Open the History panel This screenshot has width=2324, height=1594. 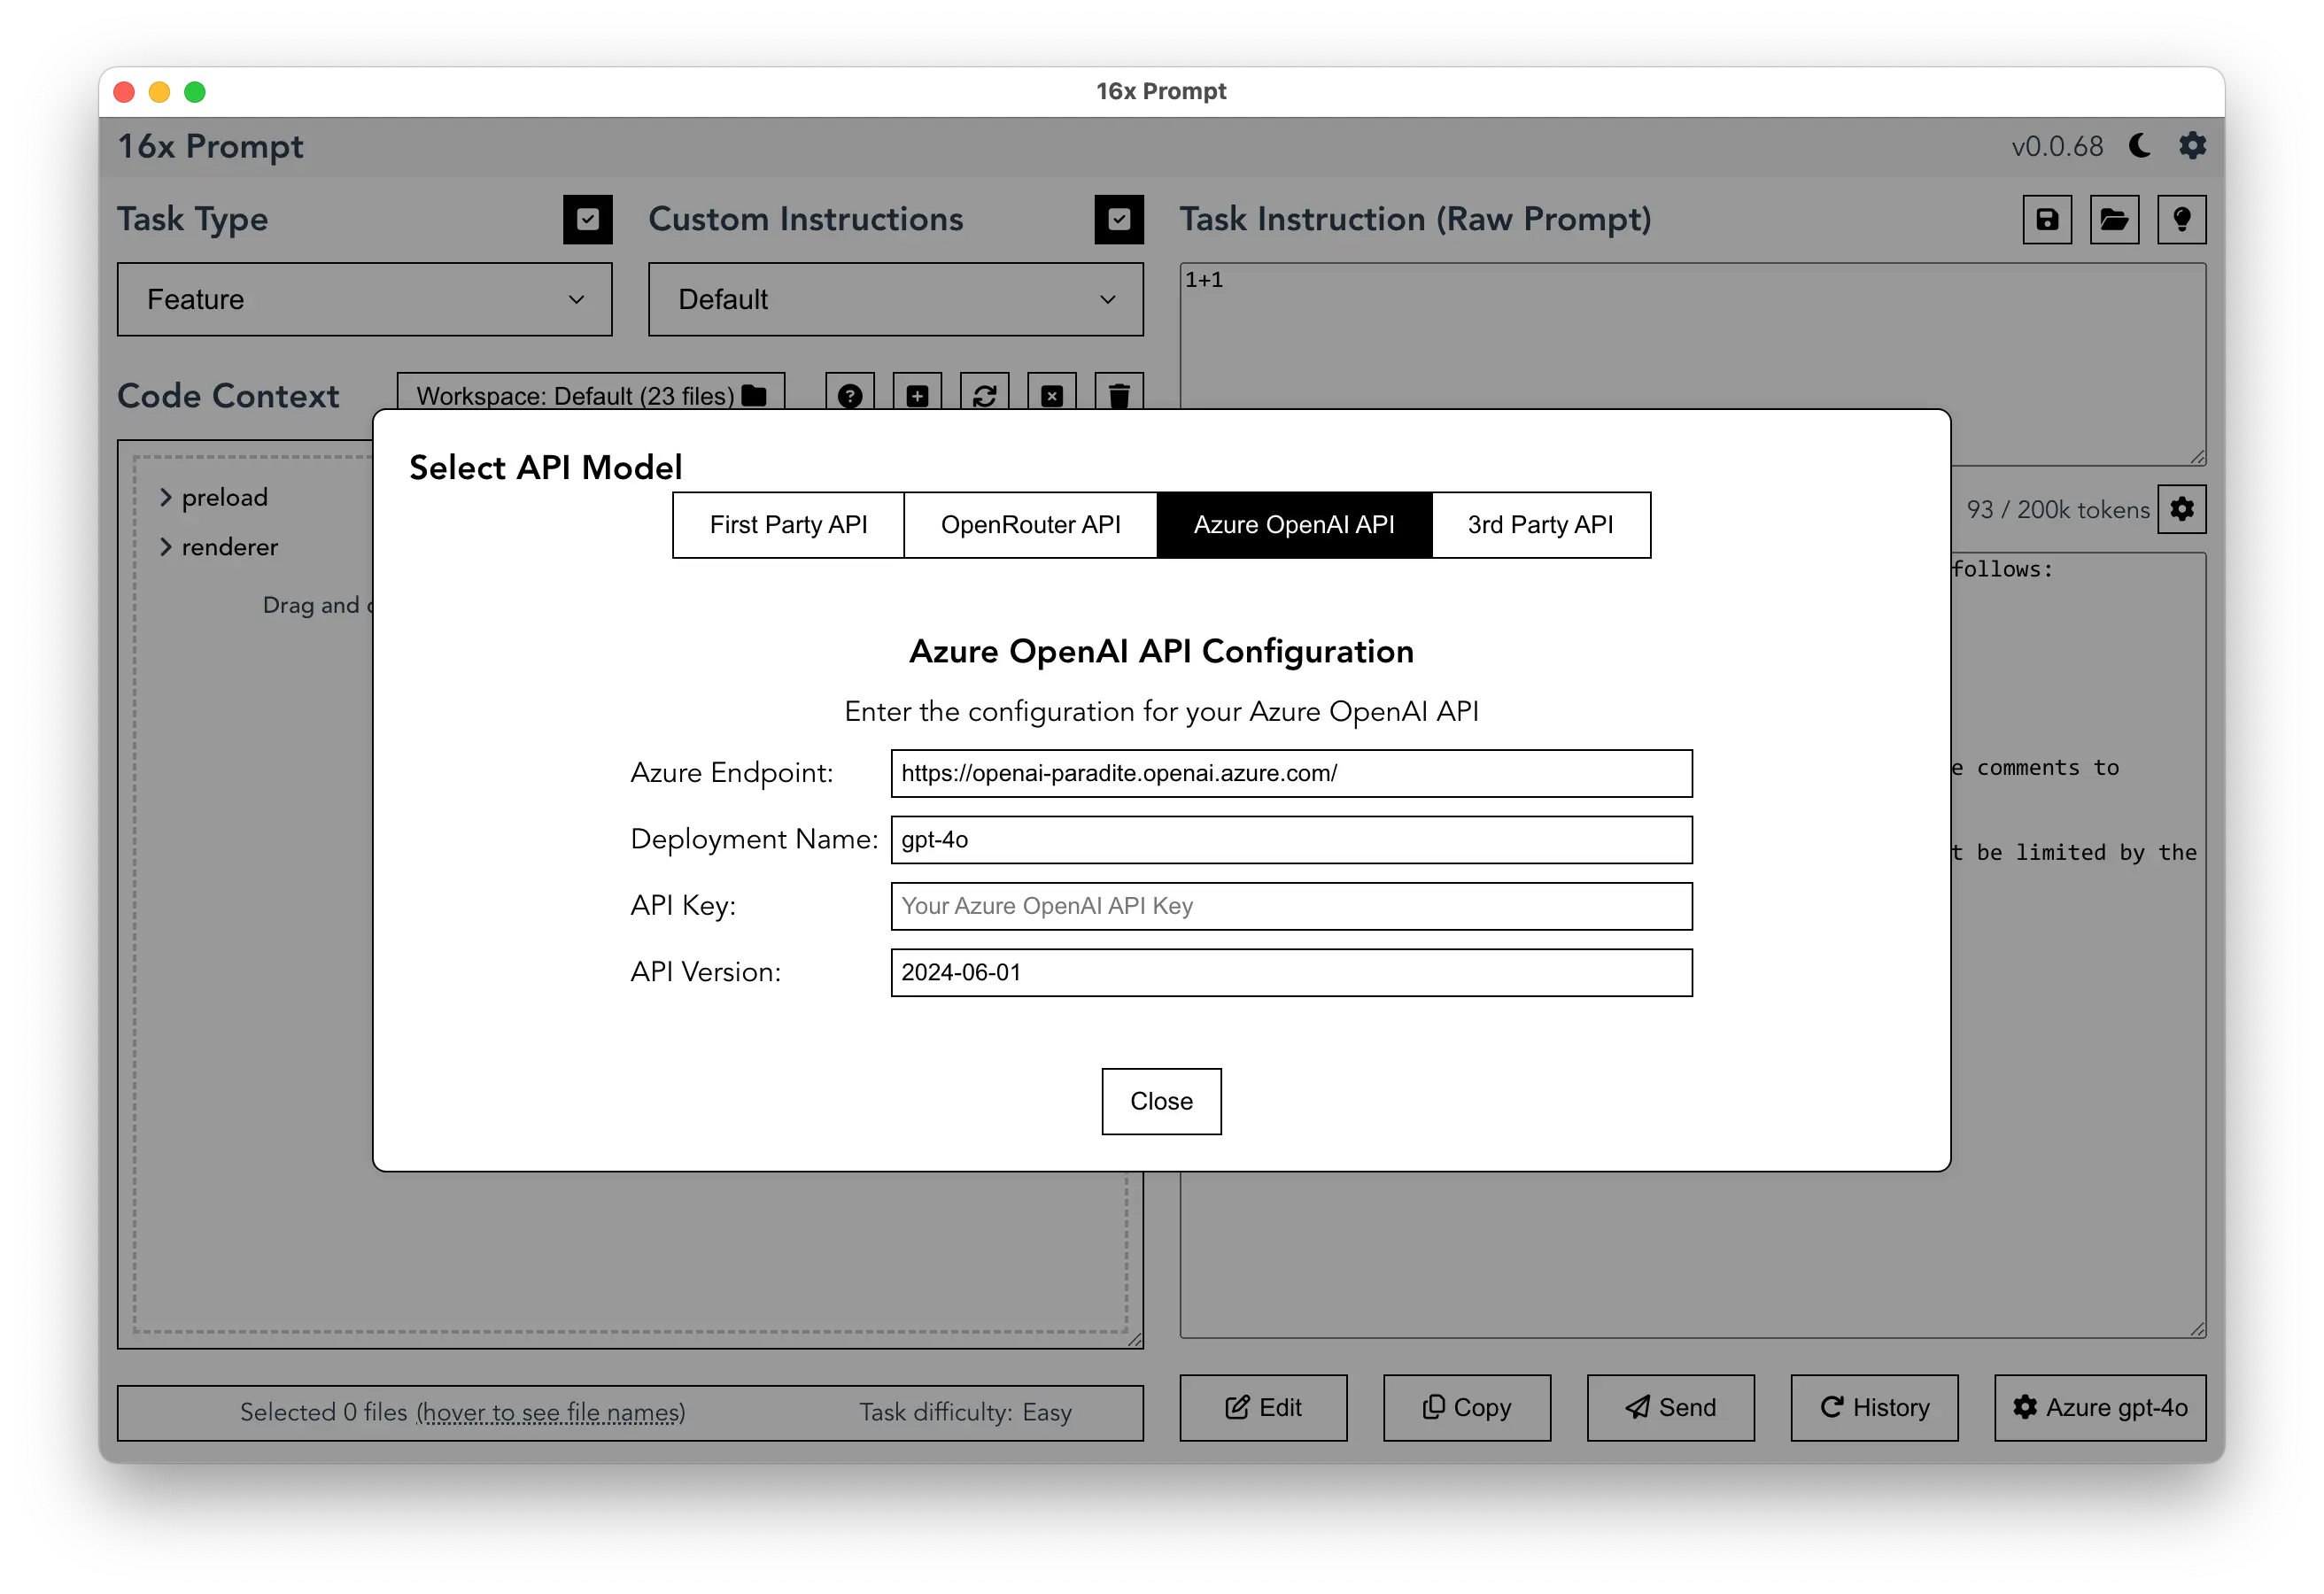1874,1407
